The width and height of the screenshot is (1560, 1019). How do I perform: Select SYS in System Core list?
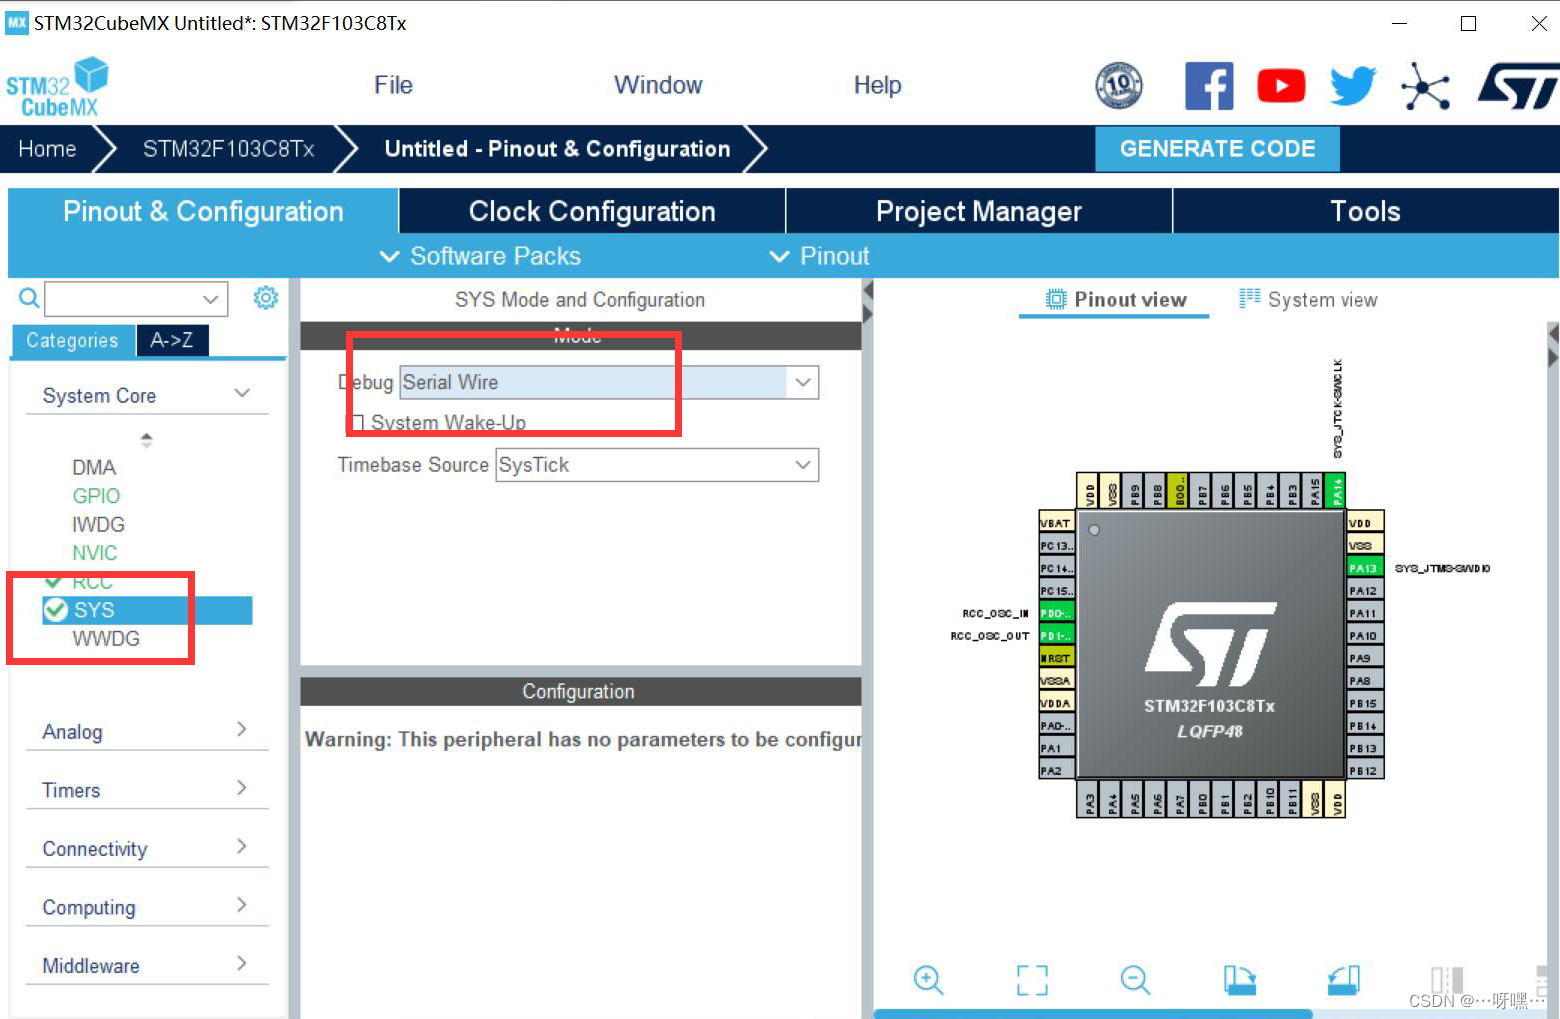tap(147, 610)
